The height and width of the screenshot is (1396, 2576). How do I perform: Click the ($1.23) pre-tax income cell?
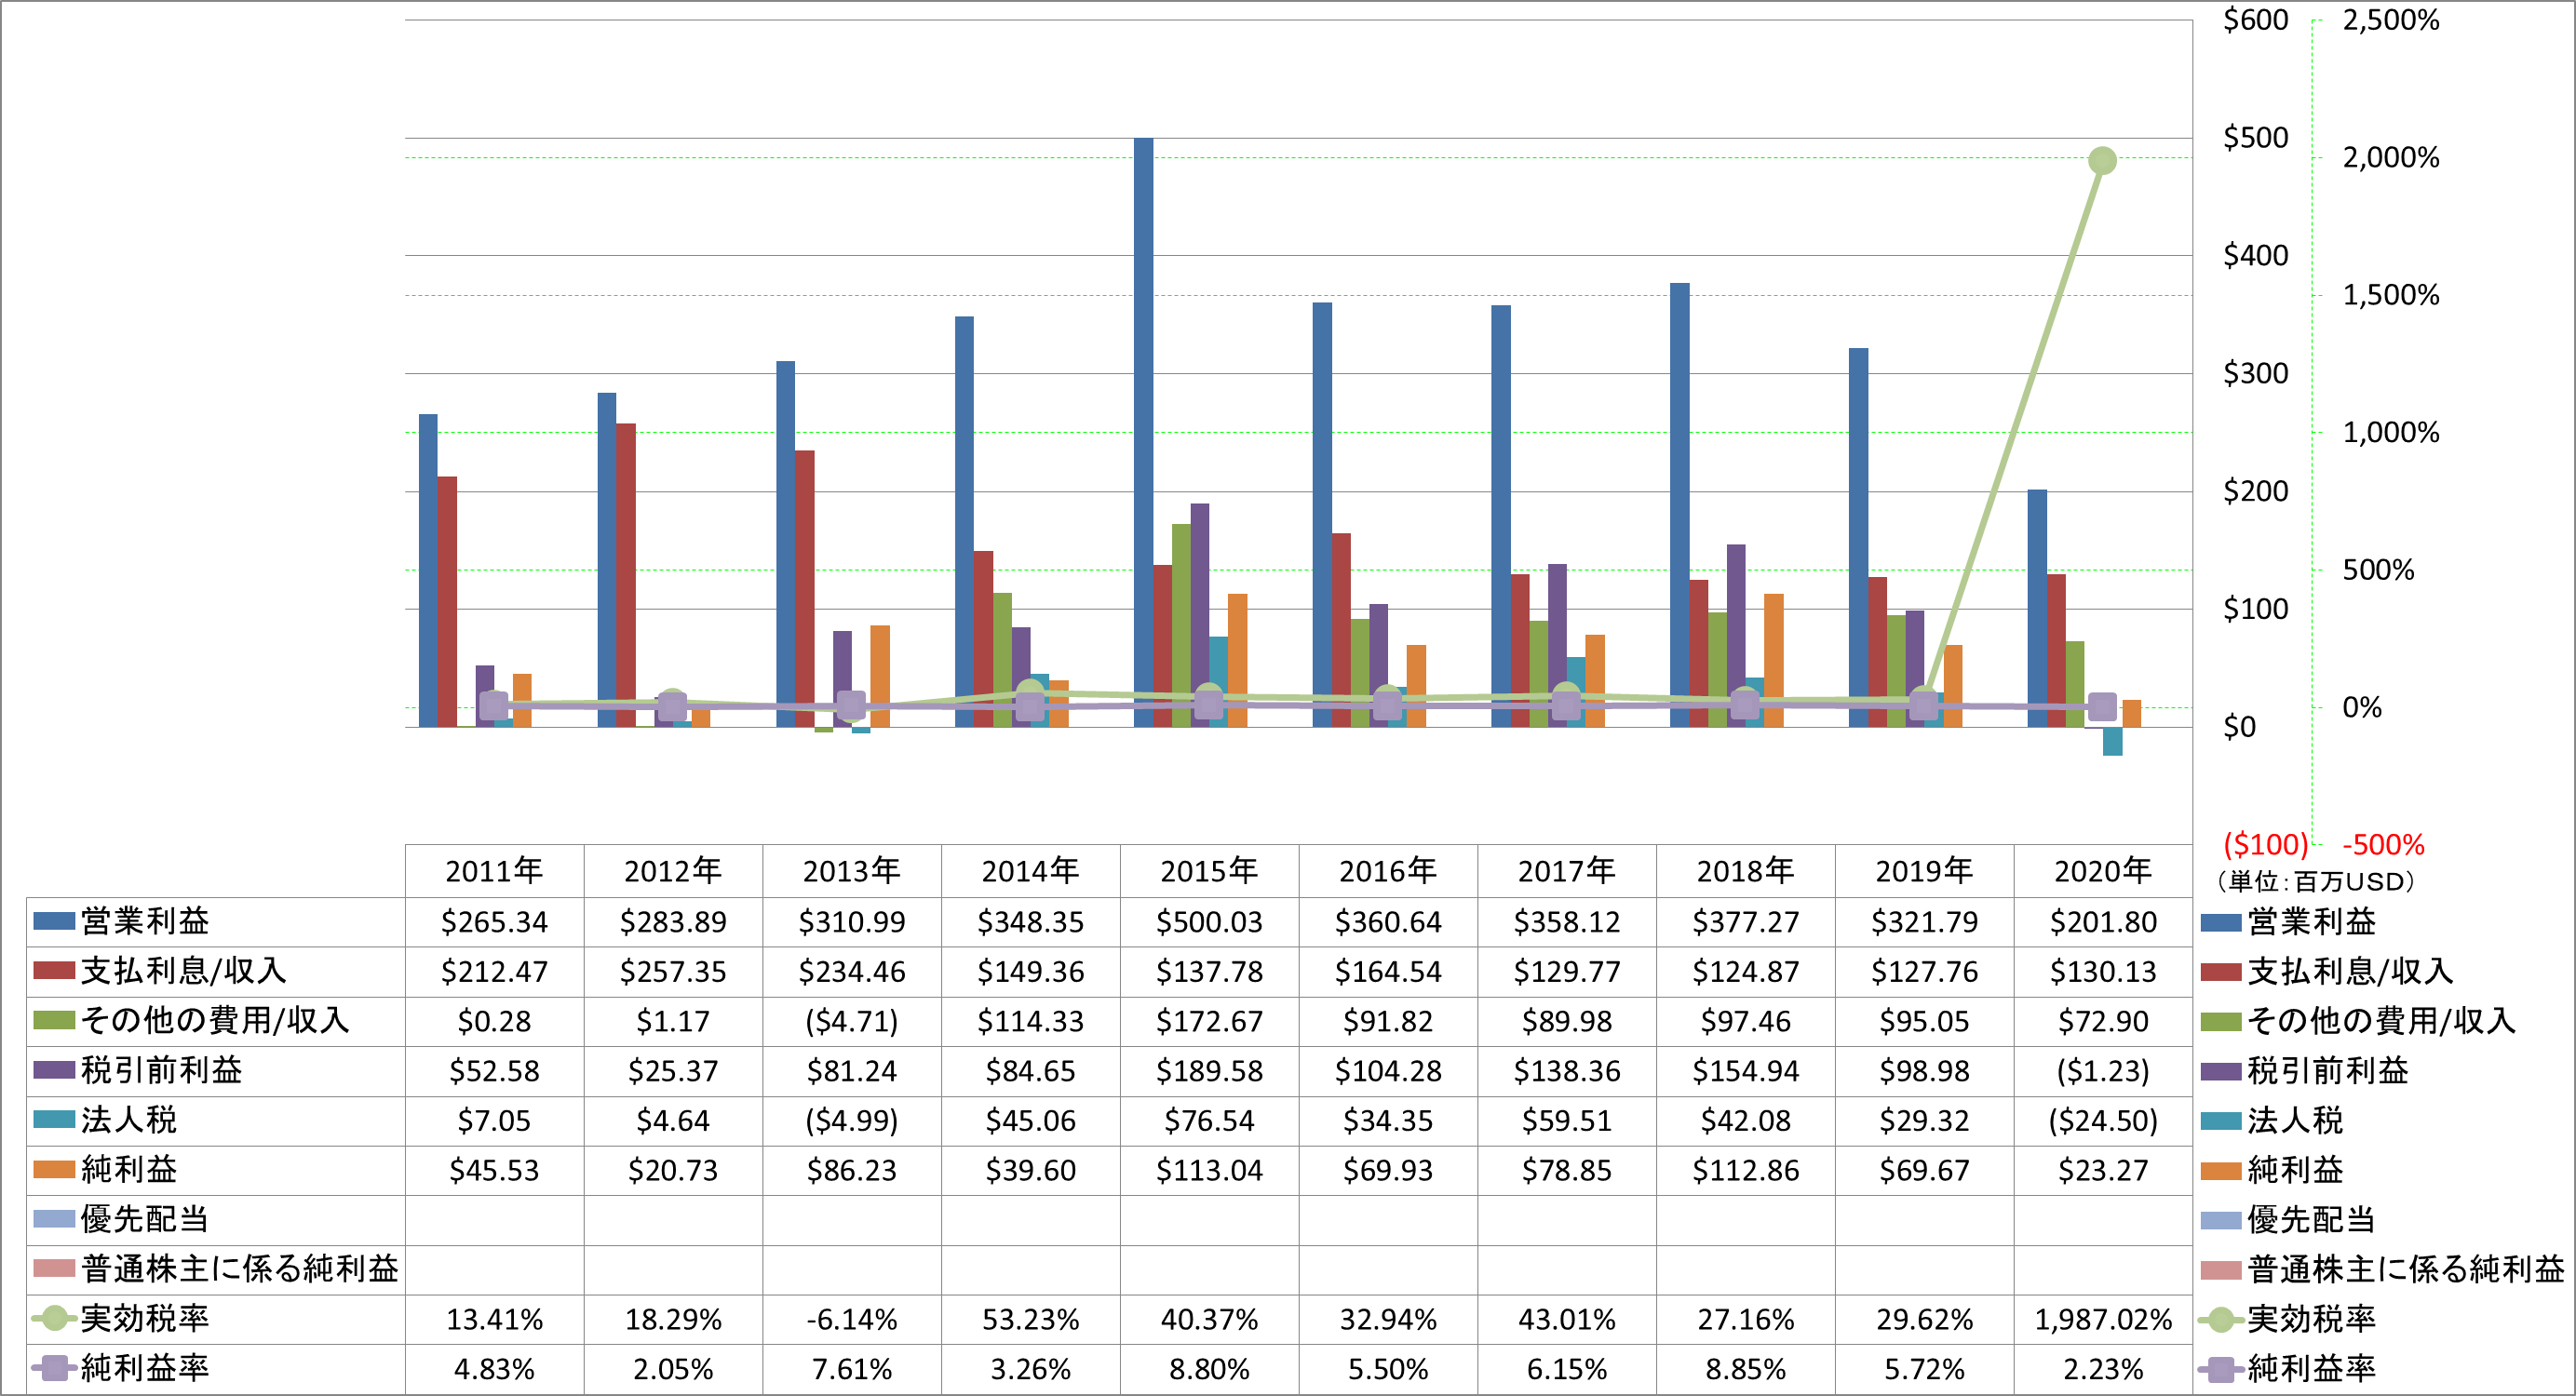click(2103, 1070)
